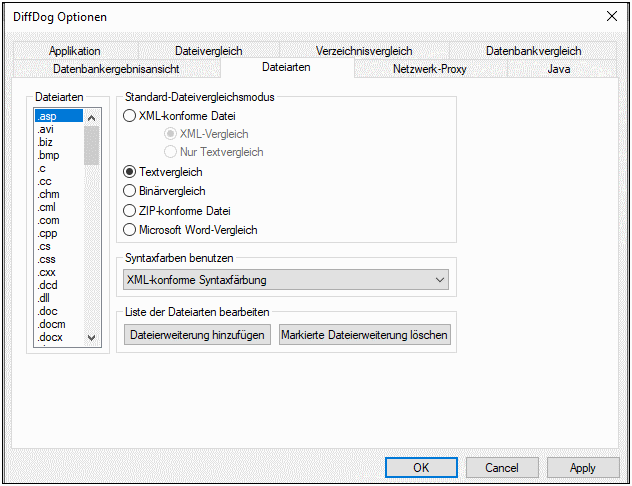Viewport: 632px width, 486px height.
Task: Select the .docm file extension
Action: pos(59,324)
